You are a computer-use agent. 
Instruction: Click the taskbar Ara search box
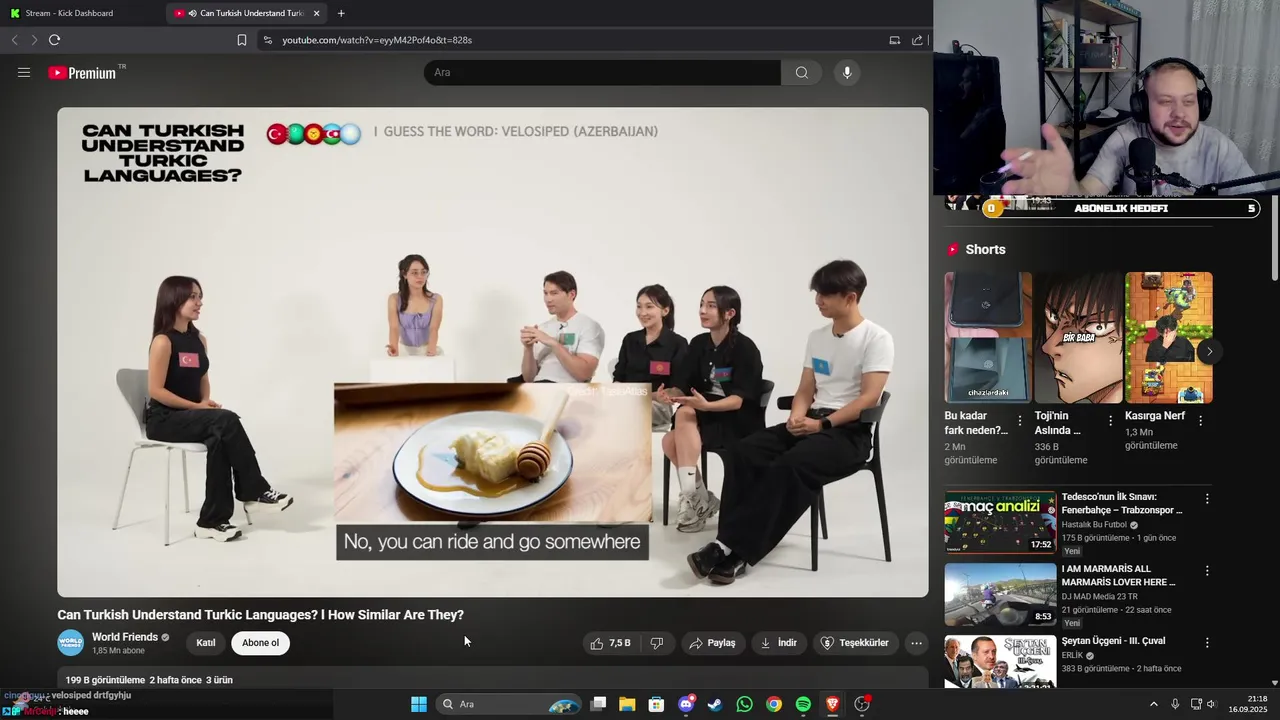510,704
